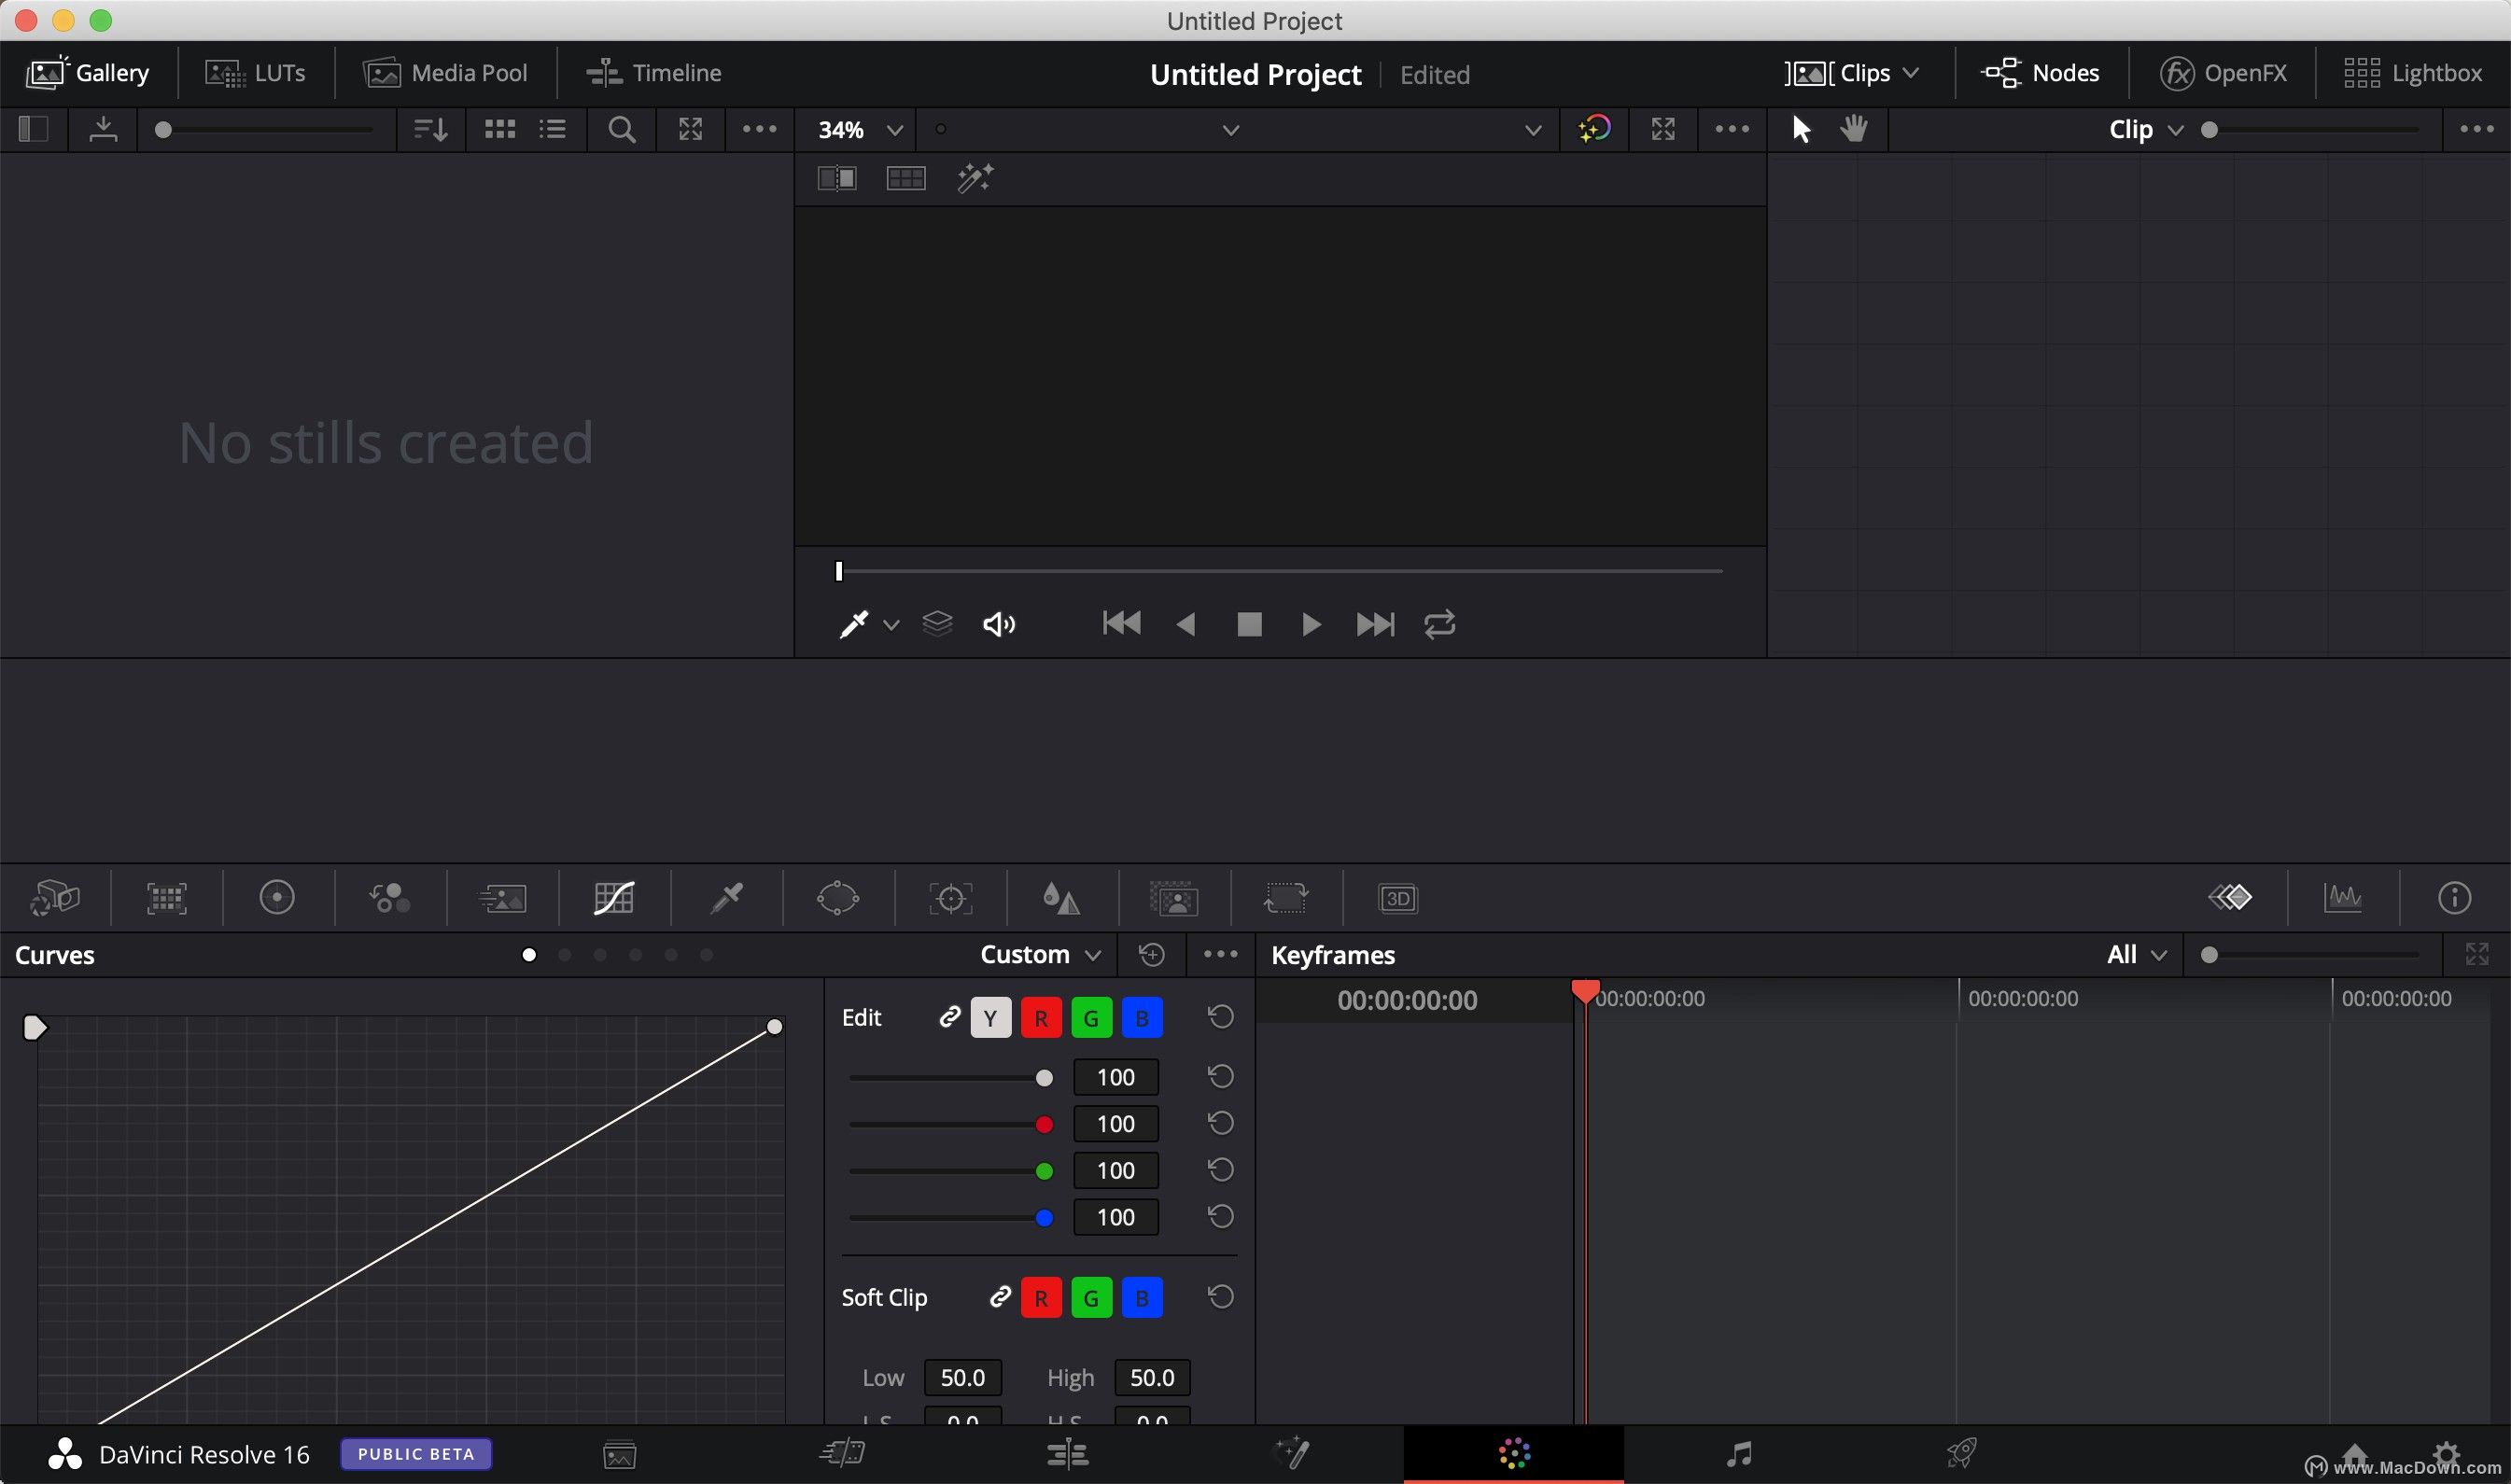Expand the eyedropper picker options arrow

click(x=891, y=625)
